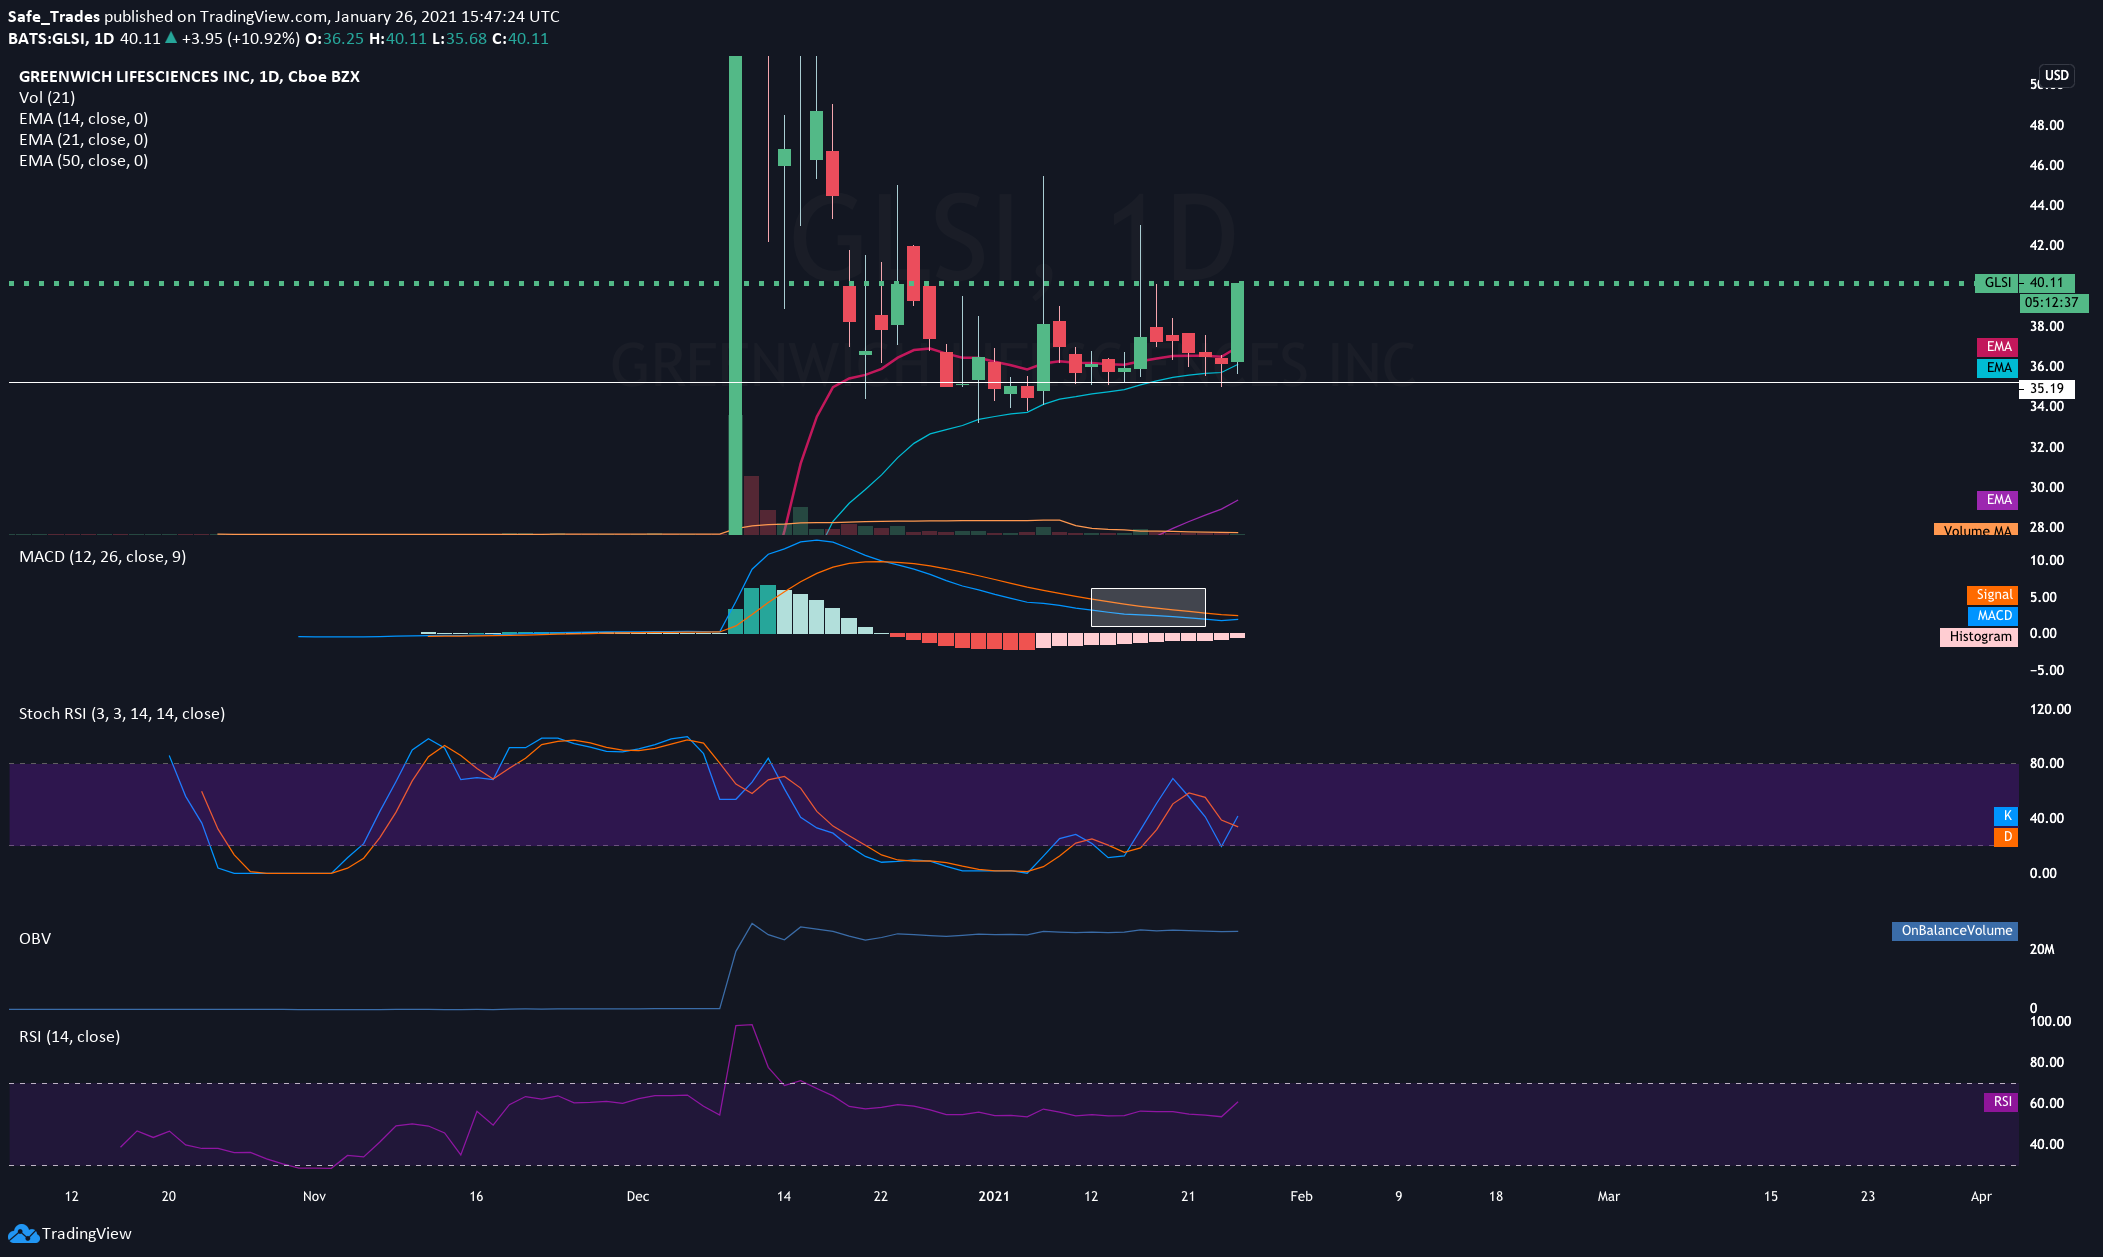The image size is (2103, 1257).
Task: Click the low value L:35.68 in header
Action: pyautogui.click(x=459, y=39)
